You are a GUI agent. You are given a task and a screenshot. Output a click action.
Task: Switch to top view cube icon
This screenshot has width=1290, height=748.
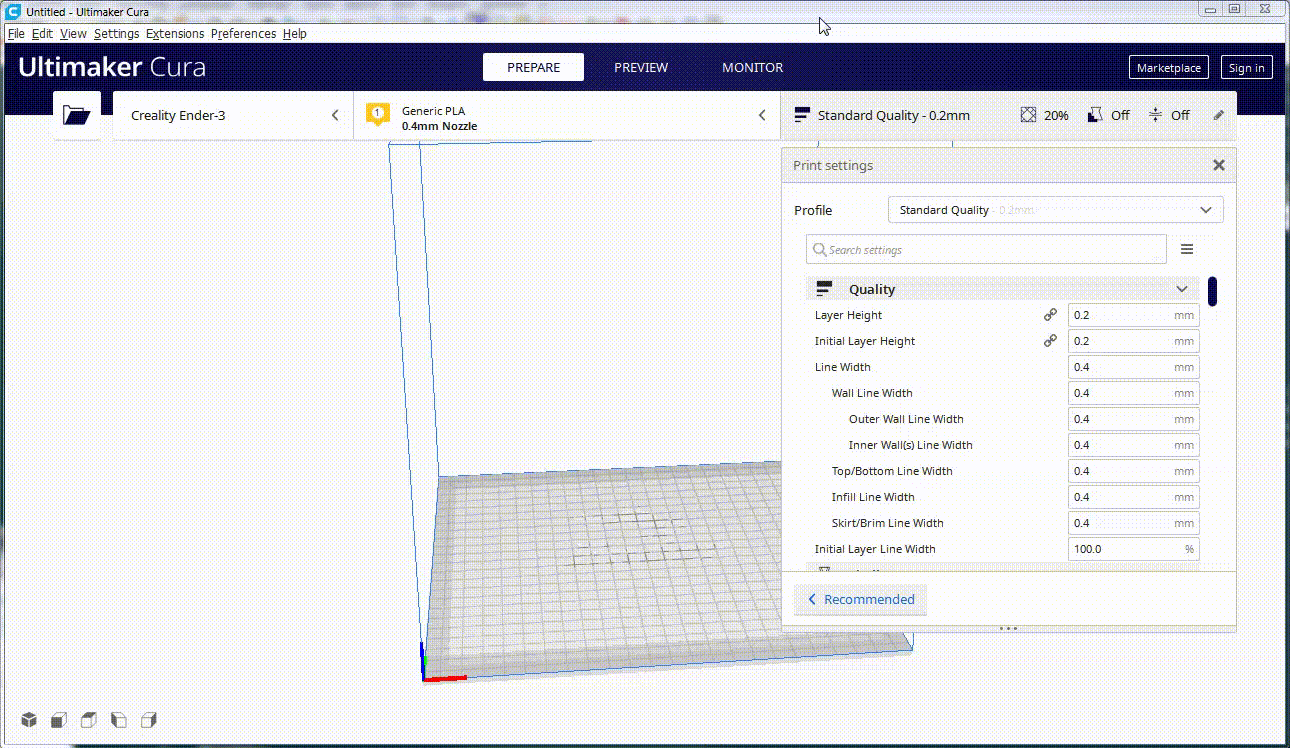click(x=89, y=720)
